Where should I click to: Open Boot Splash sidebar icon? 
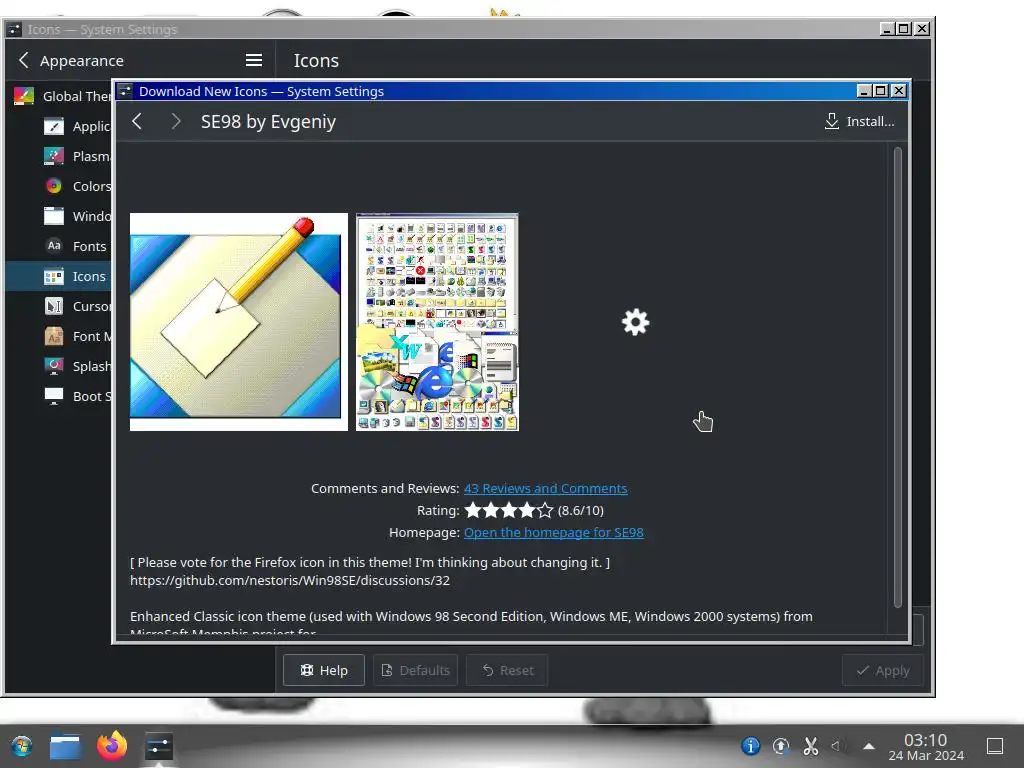point(54,396)
